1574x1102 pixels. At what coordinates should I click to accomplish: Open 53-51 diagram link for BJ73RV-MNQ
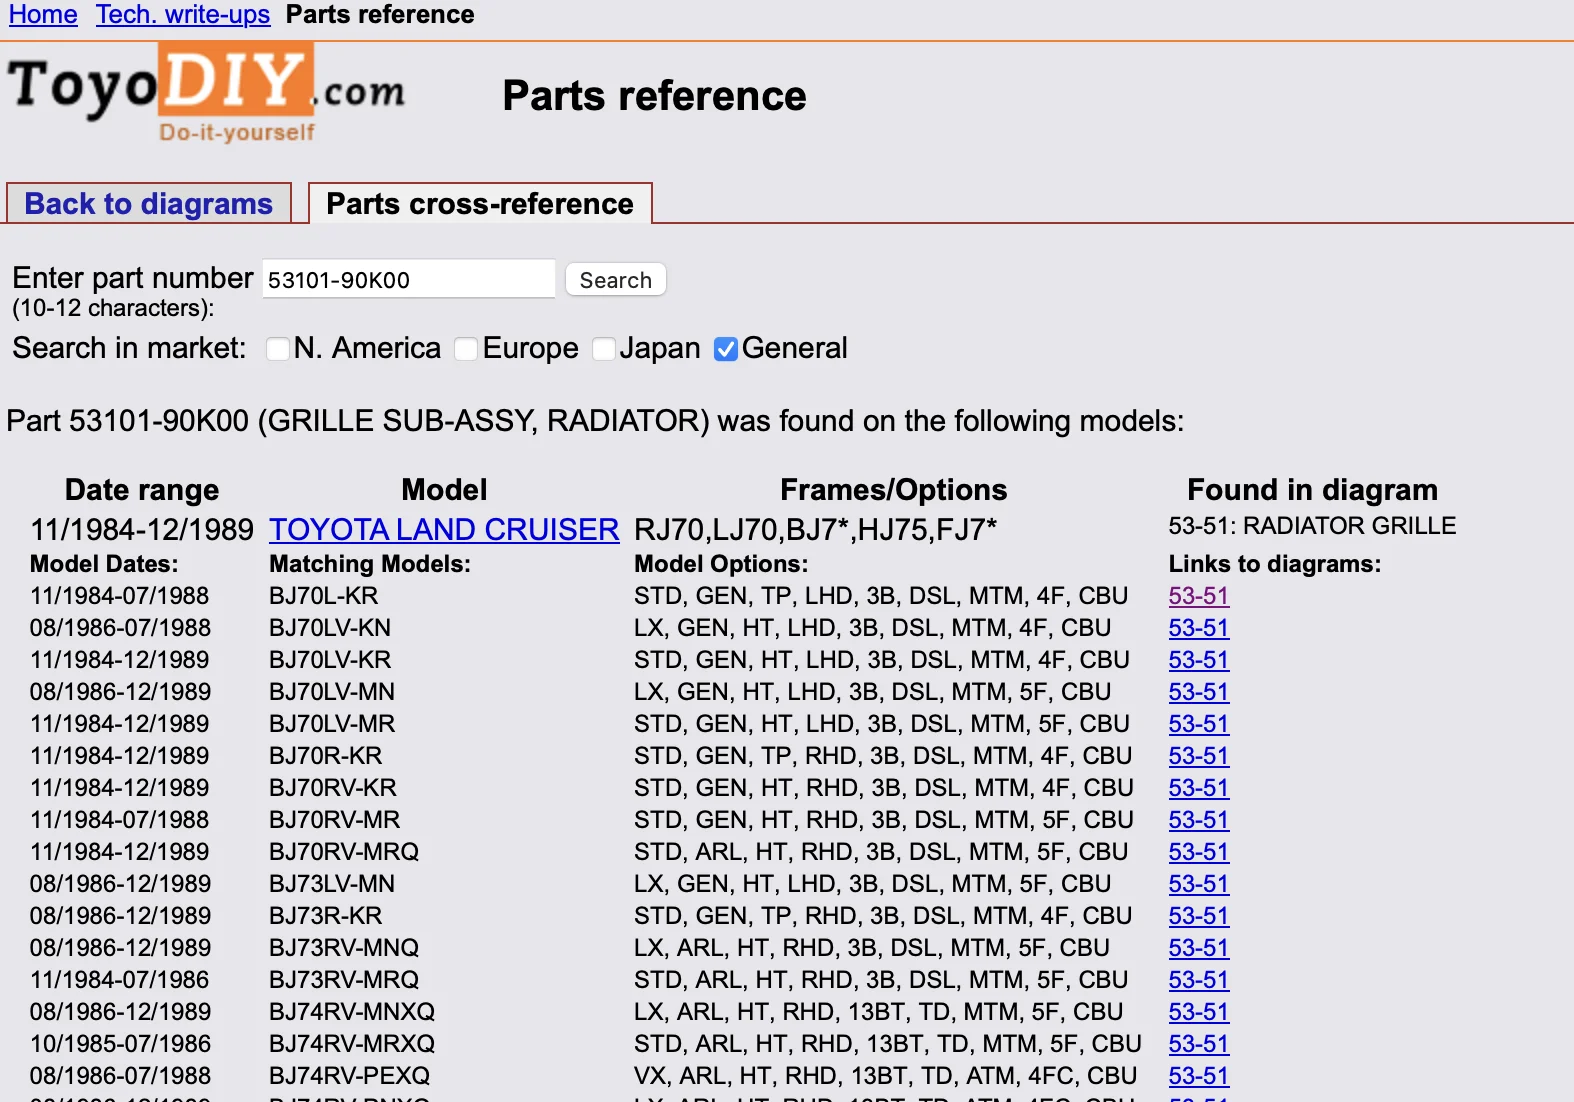[x=1199, y=948]
